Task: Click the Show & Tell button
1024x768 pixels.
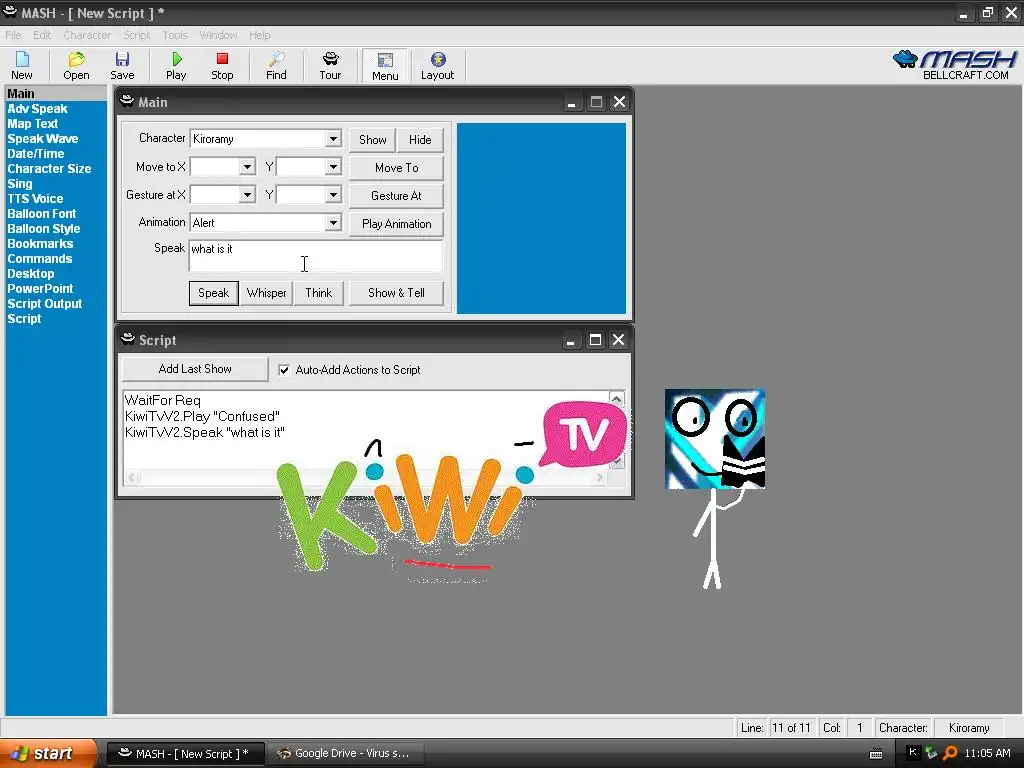Action: pos(396,293)
